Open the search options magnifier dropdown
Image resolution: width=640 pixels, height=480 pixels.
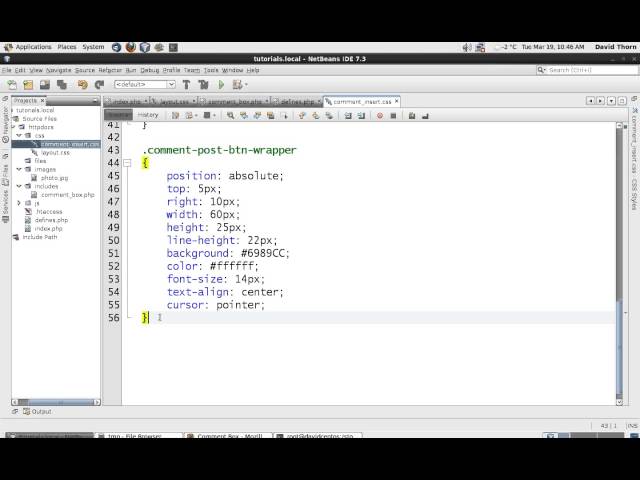click(x=542, y=70)
